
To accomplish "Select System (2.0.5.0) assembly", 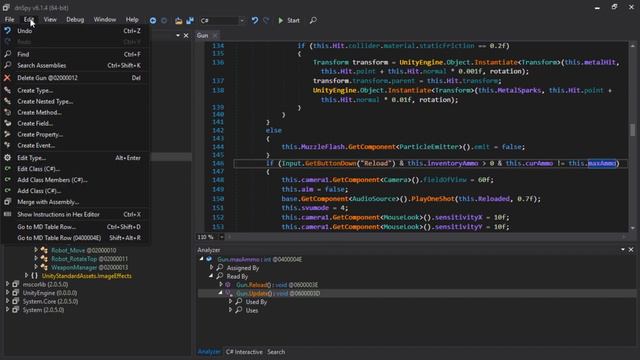I will [x=43, y=310].
